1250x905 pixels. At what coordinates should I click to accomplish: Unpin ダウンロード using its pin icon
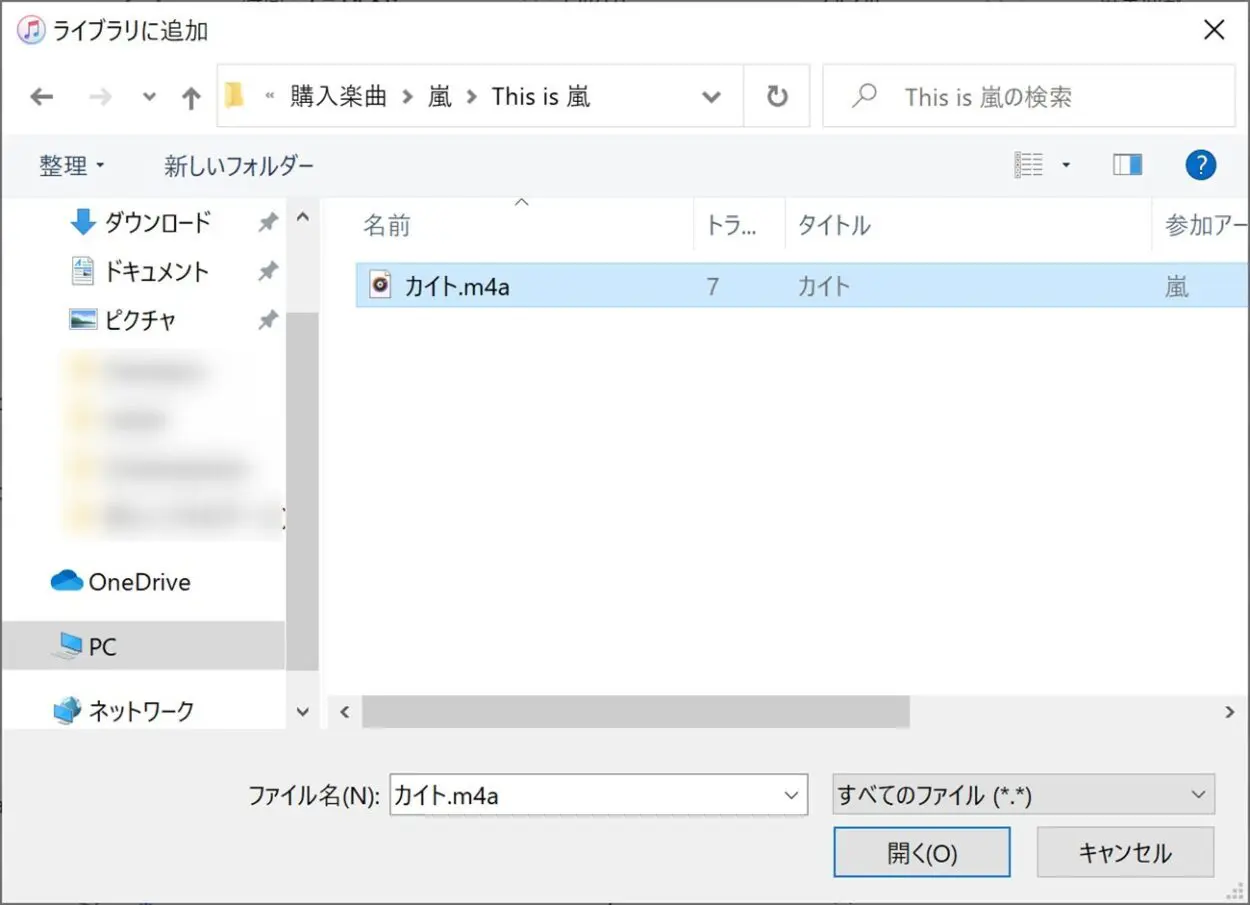[x=268, y=223]
